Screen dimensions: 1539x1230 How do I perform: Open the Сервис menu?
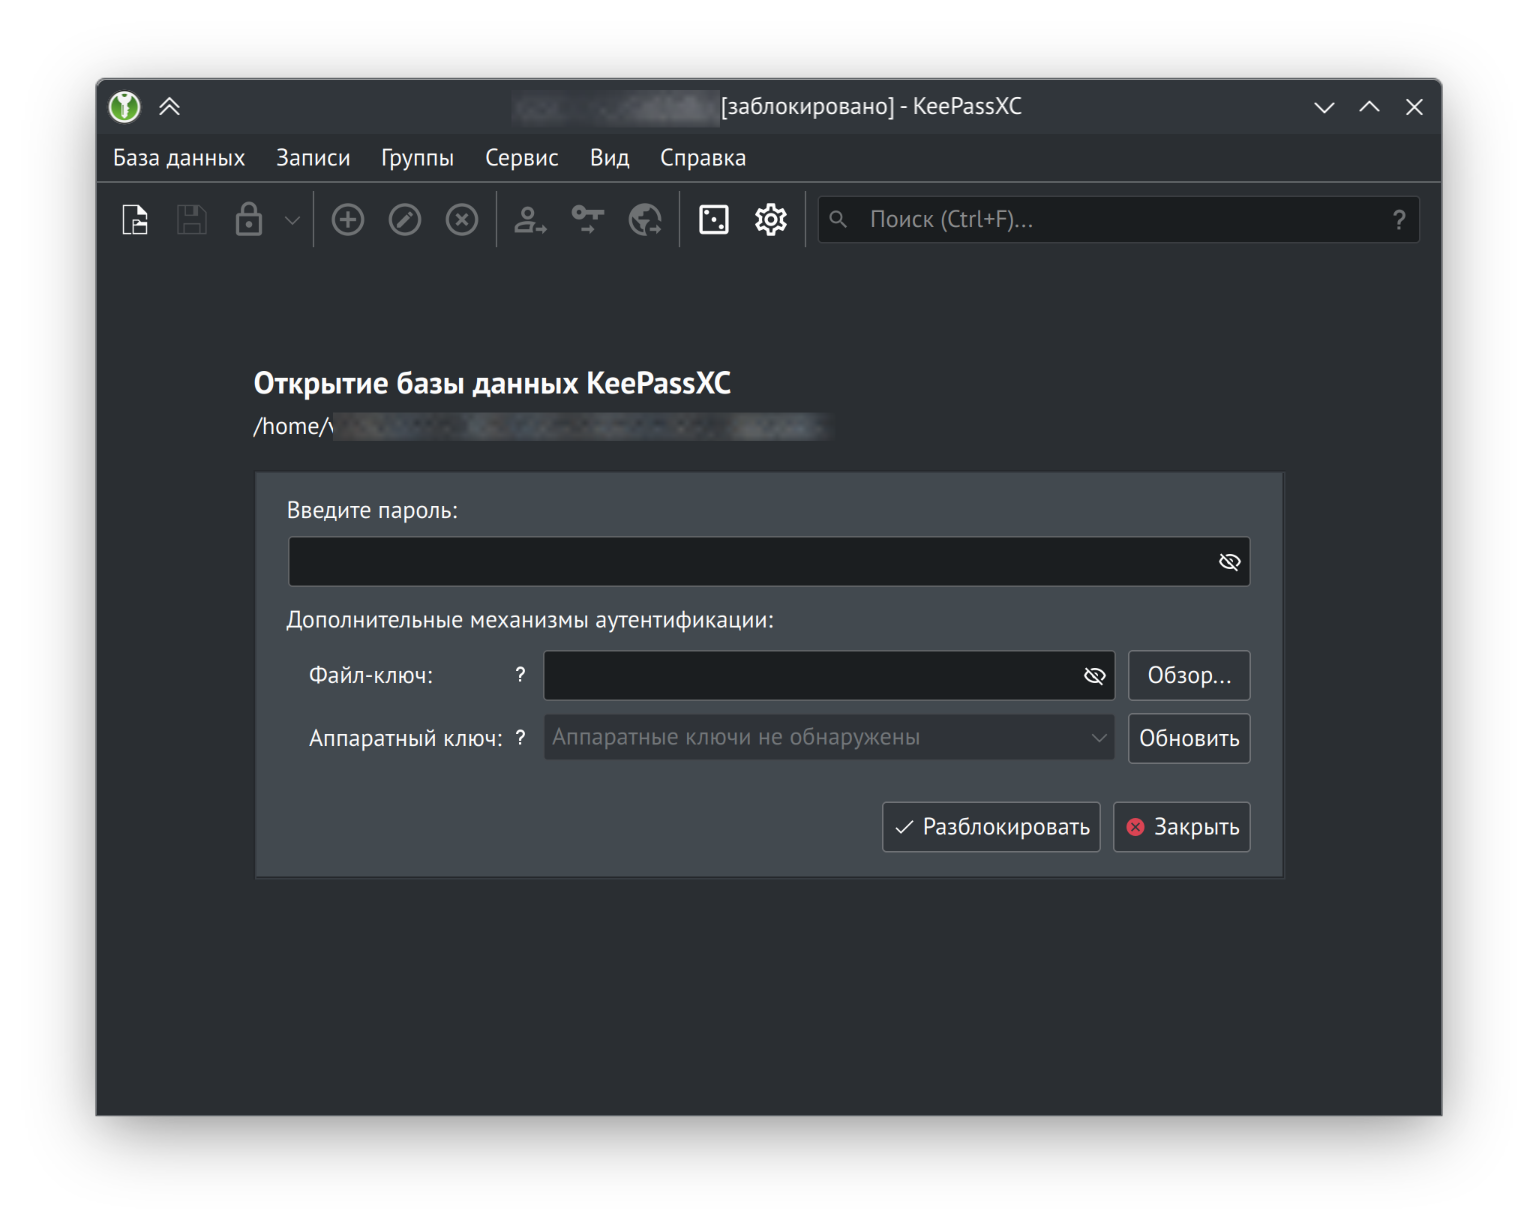[522, 158]
